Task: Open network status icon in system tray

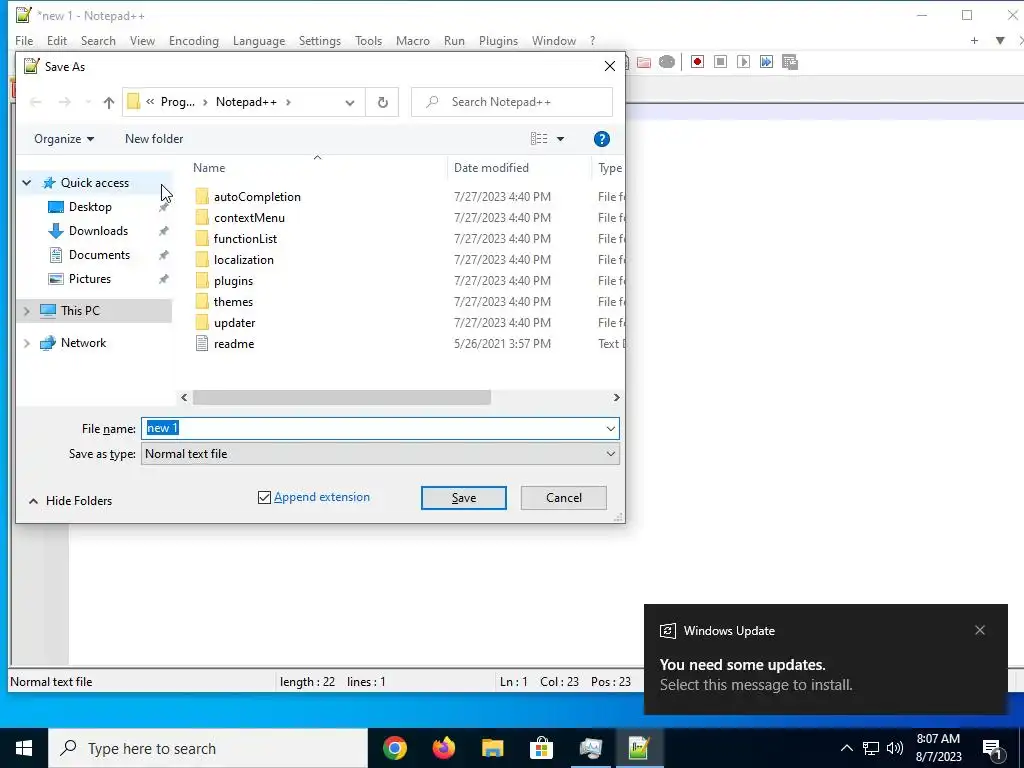Action: point(871,748)
